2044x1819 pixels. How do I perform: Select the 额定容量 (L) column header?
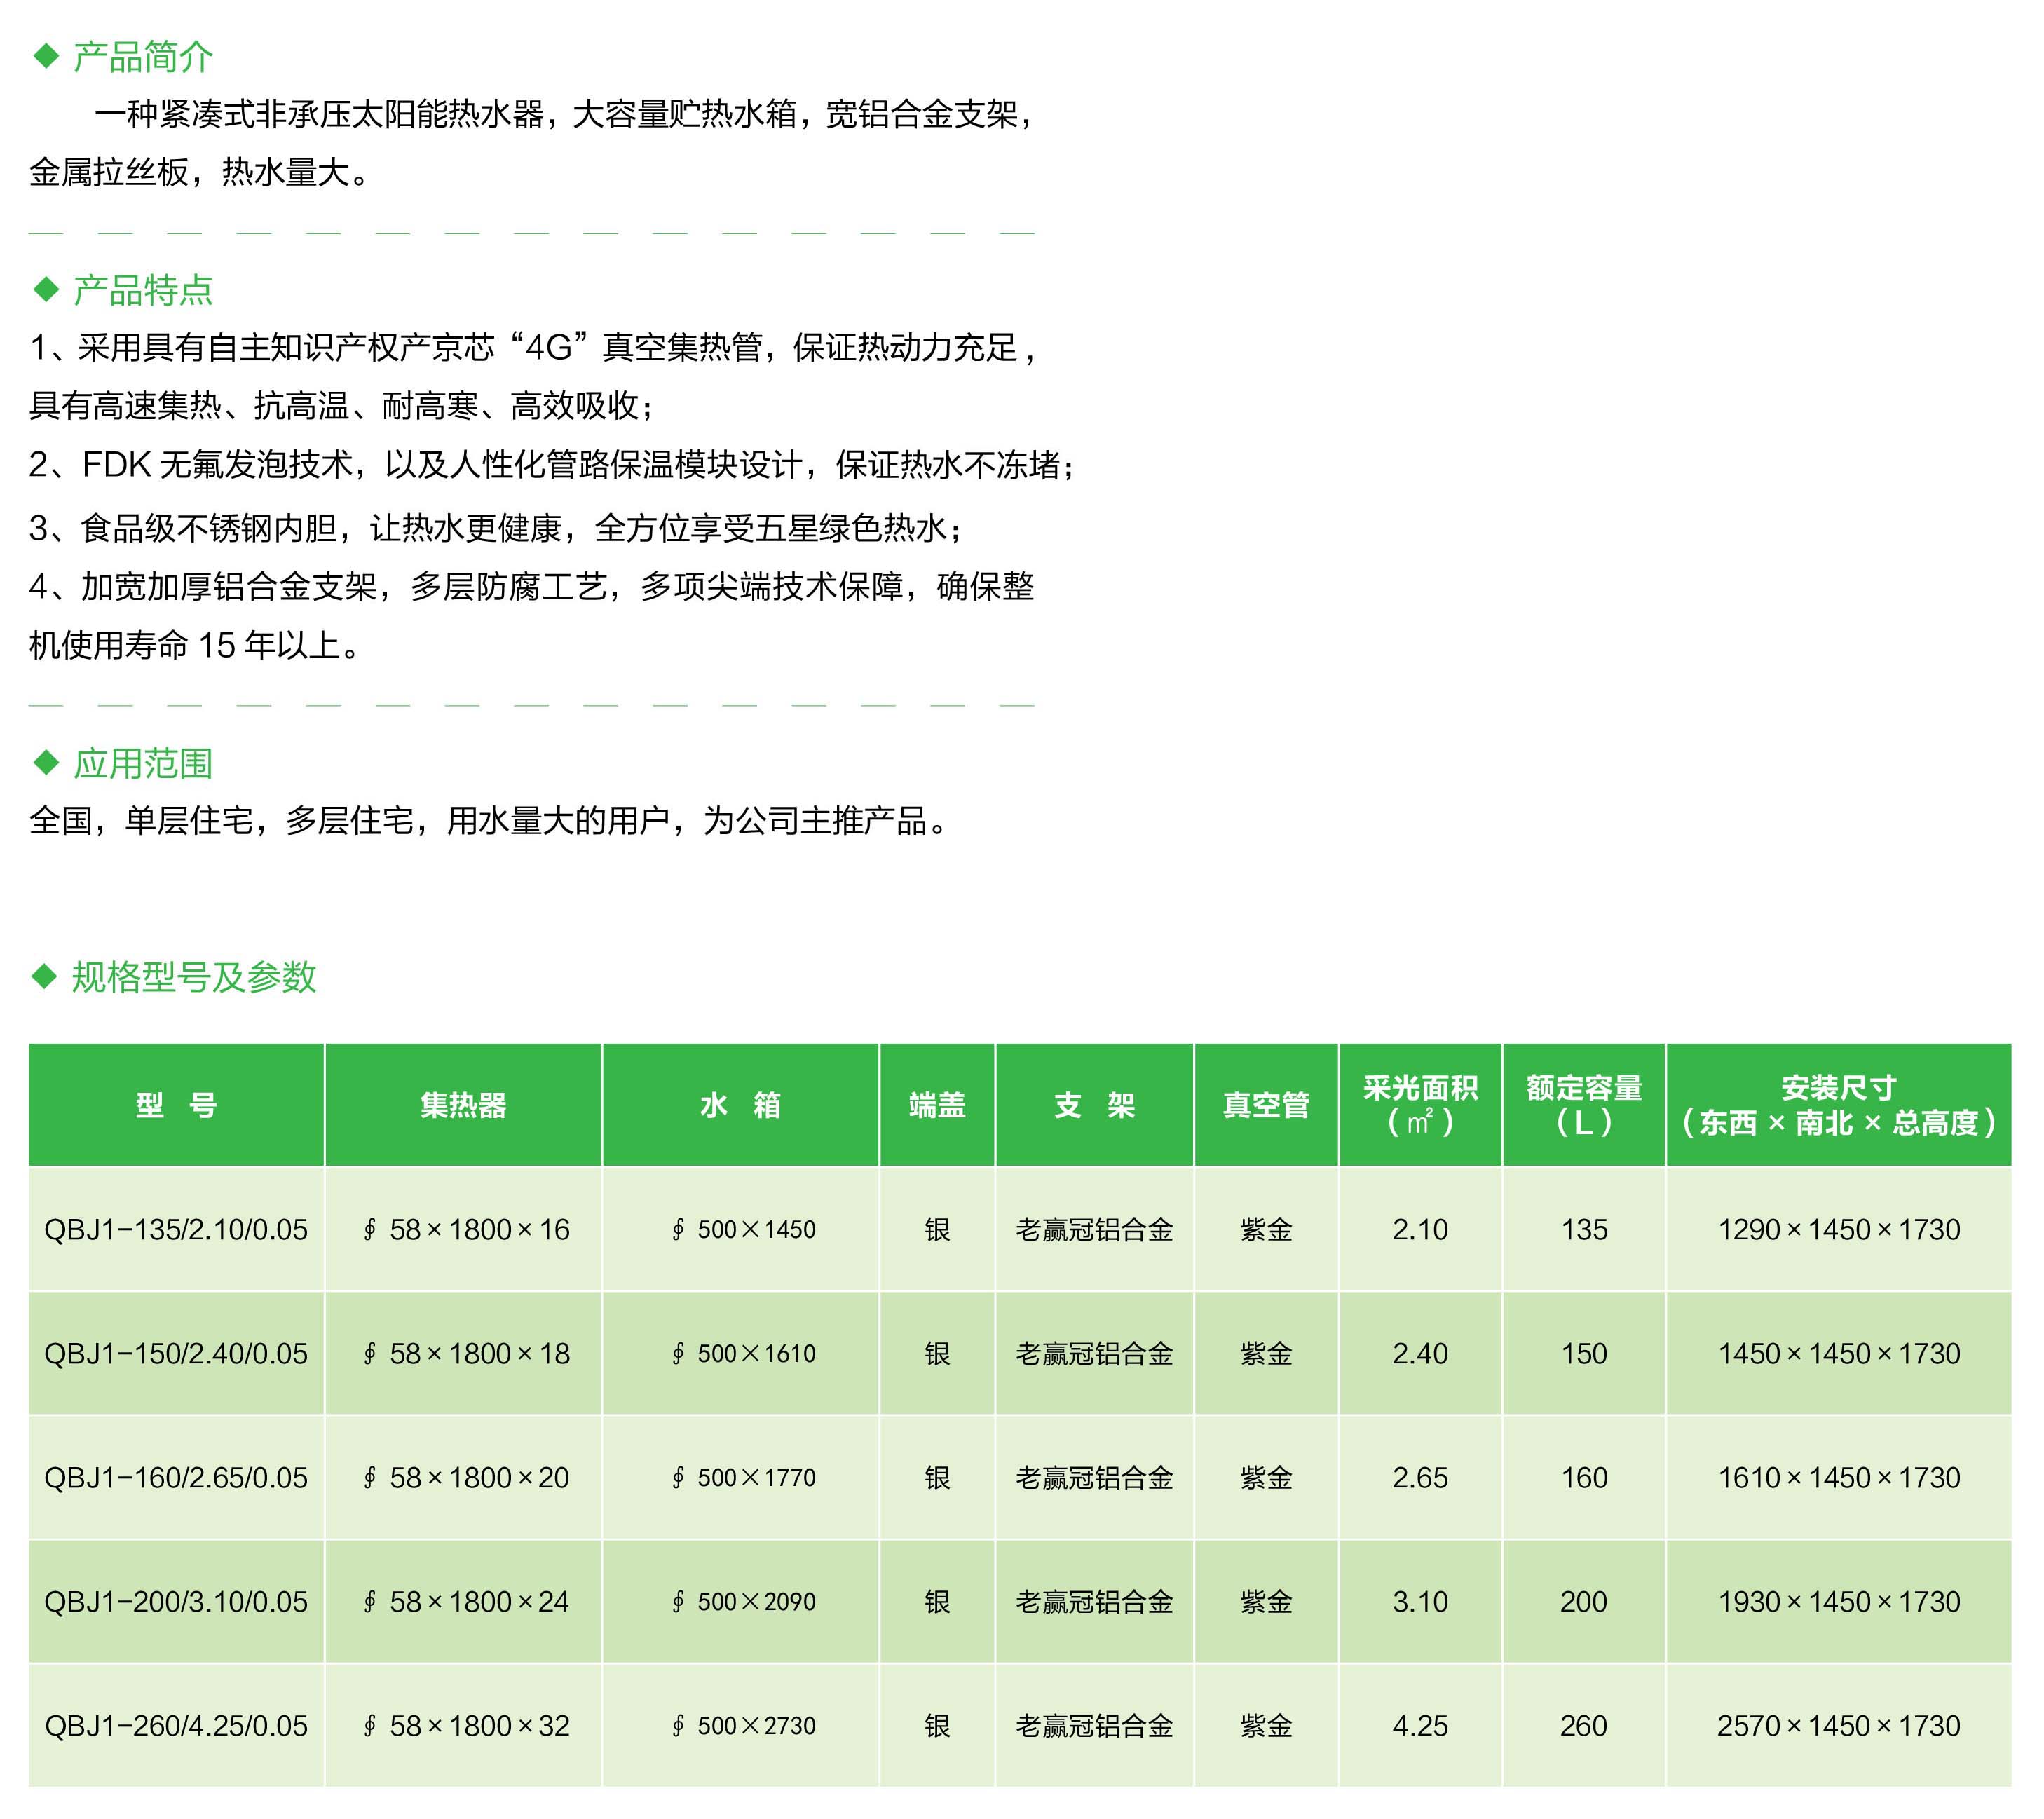(1584, 1104)
